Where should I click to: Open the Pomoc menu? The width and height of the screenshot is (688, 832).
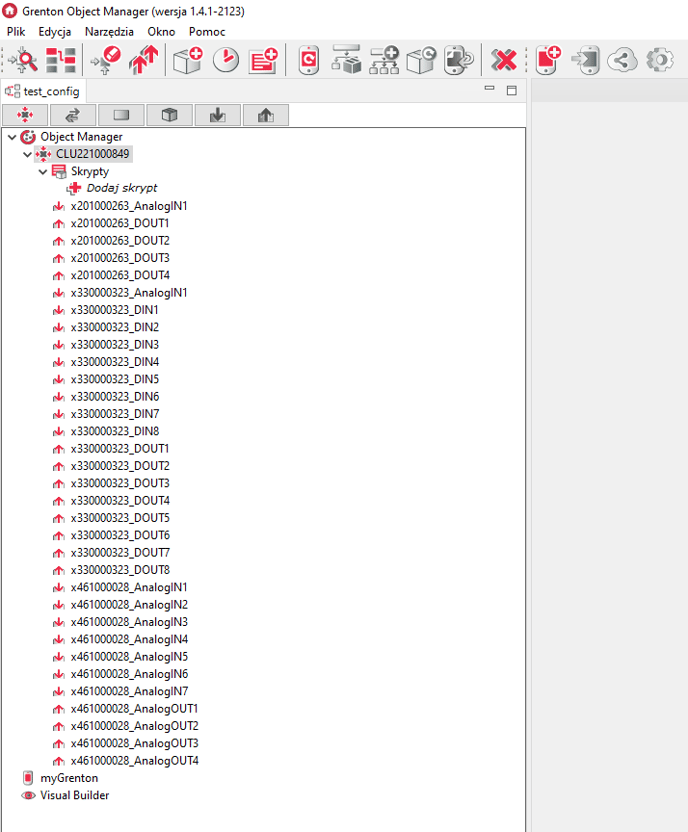[207, 32]
